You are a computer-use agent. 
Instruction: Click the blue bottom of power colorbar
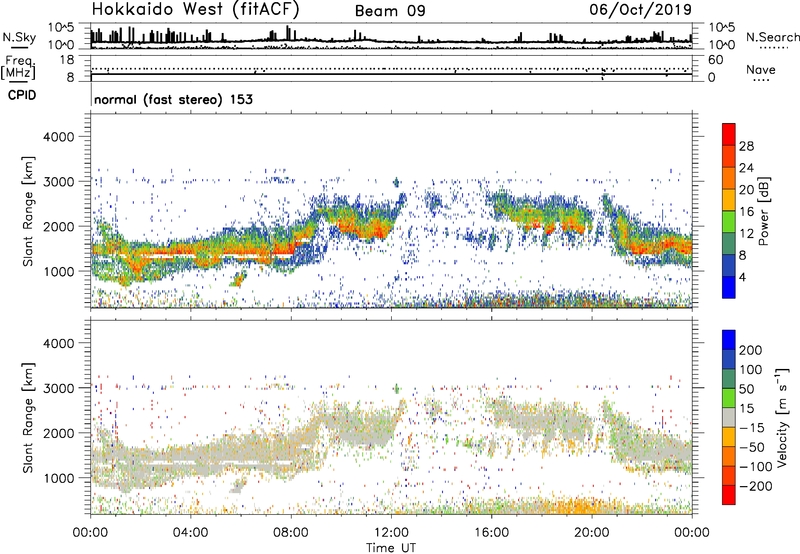tap(729, 287)
